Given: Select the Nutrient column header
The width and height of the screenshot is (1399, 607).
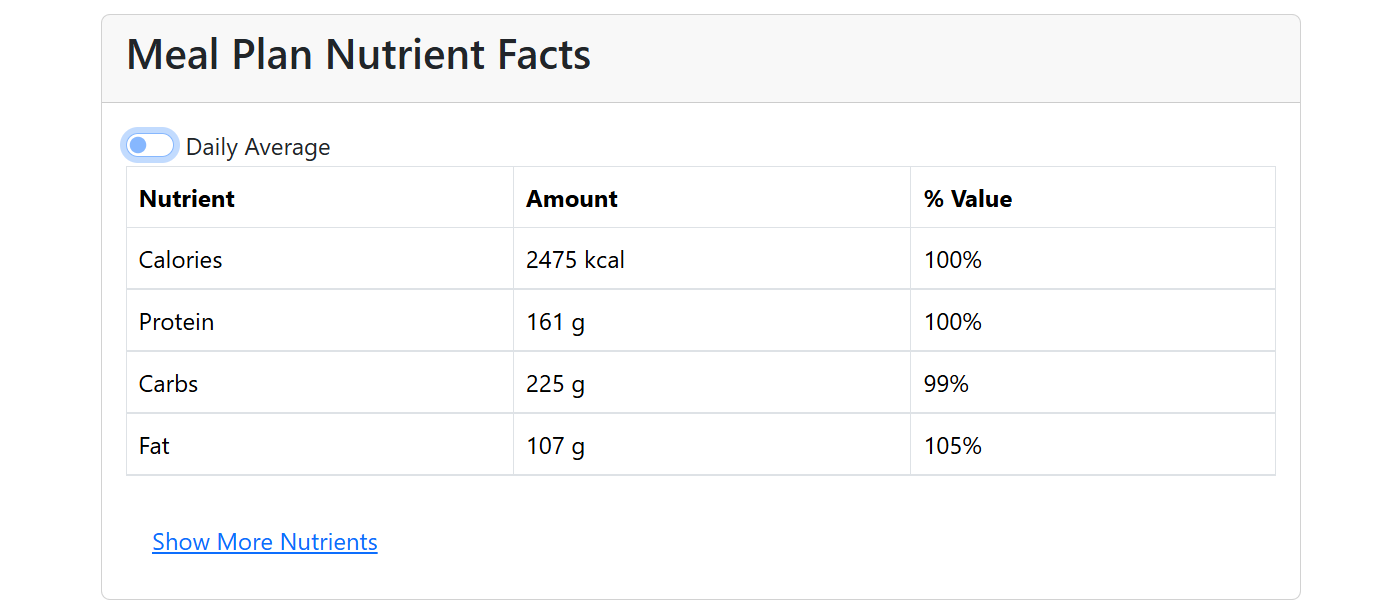Looking at the screenshot, I should point(187,199).
